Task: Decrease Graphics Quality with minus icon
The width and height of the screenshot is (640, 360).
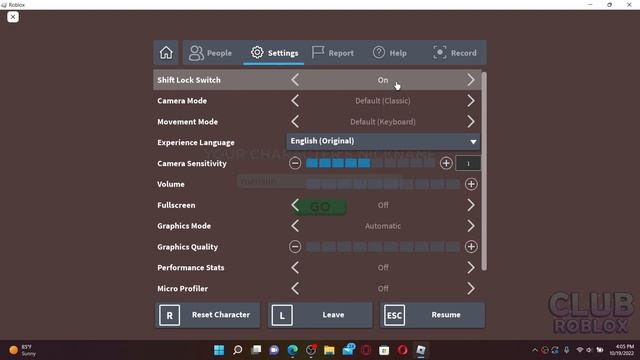Action: (x=295, y=247)
